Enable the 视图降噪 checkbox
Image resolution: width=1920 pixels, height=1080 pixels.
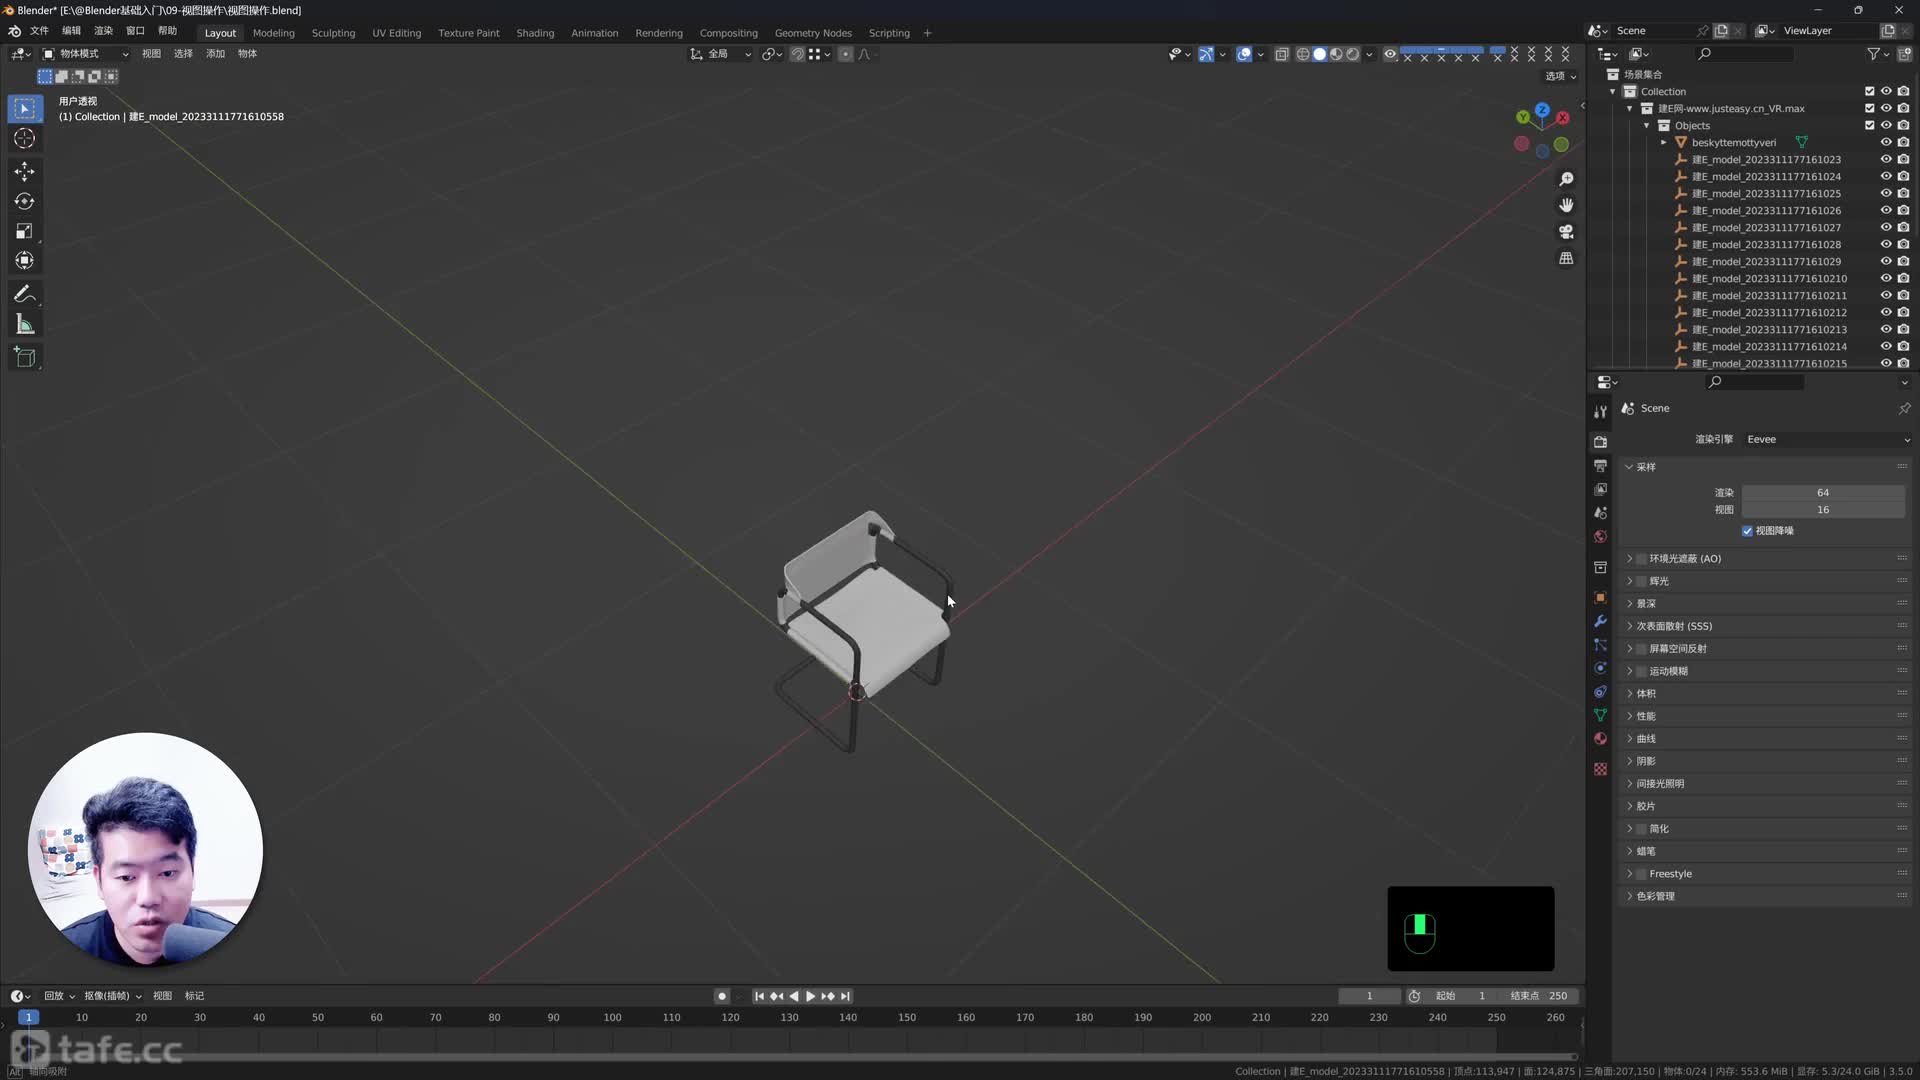1747,531
